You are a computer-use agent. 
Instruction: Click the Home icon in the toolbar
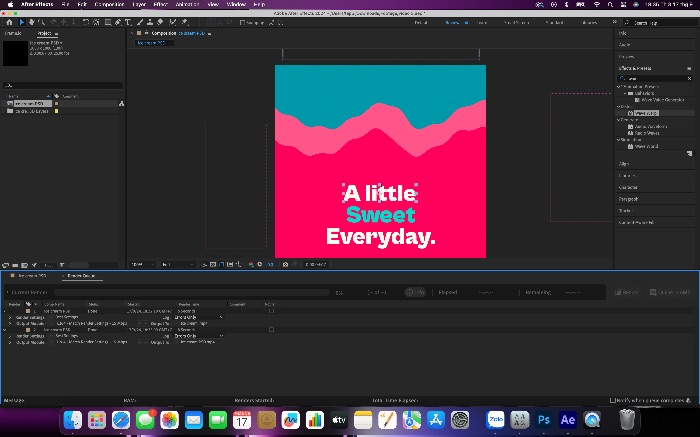click(x=9, y=22)
